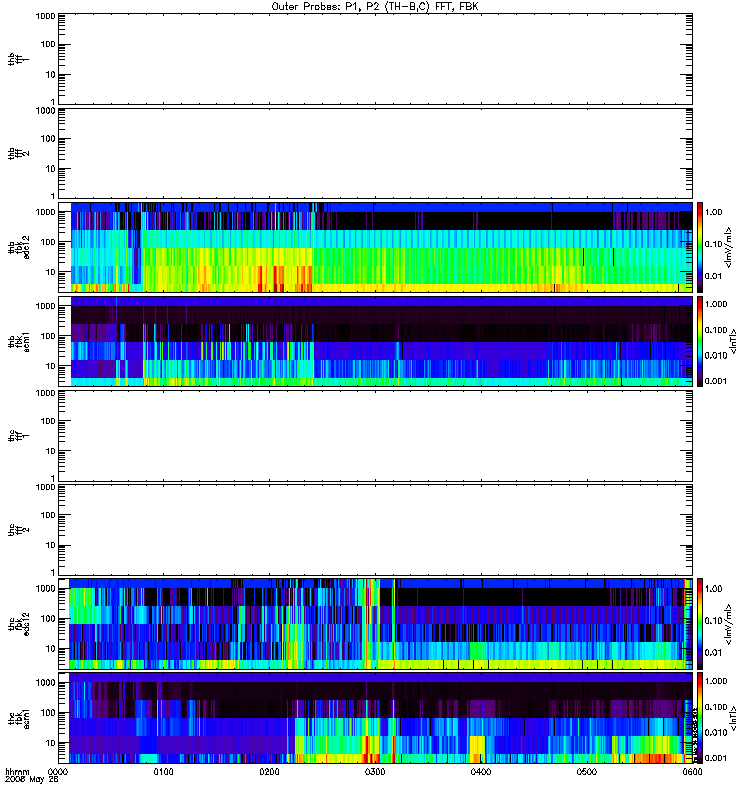Click the empty thc fff 1 plot panel

coord(375,436)
